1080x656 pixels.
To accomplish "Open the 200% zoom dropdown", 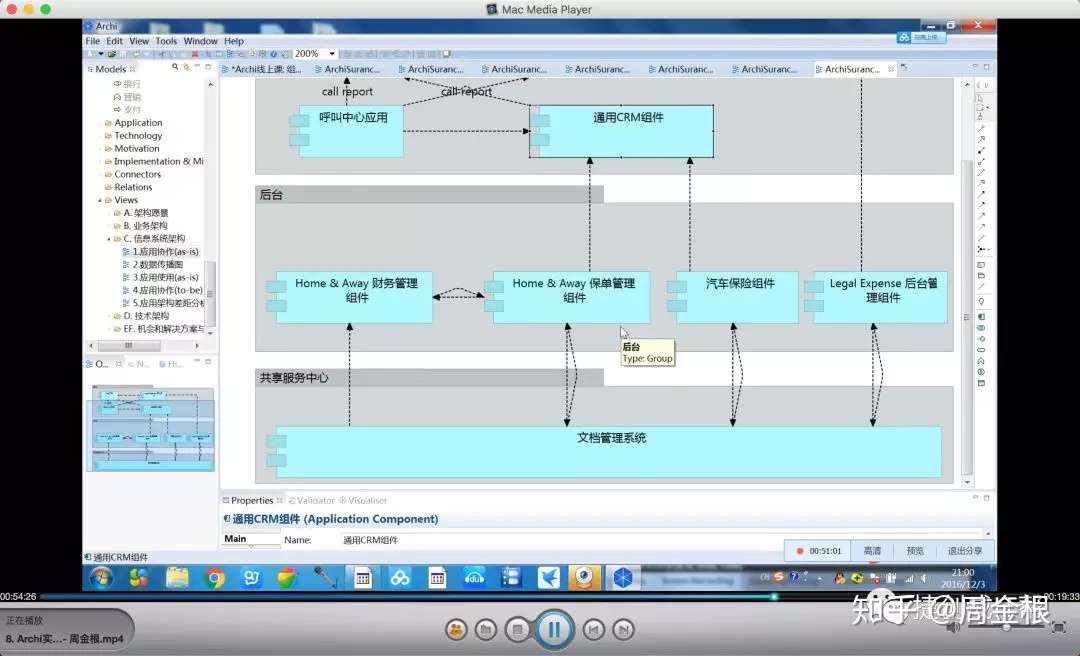I will click(332, 54).
